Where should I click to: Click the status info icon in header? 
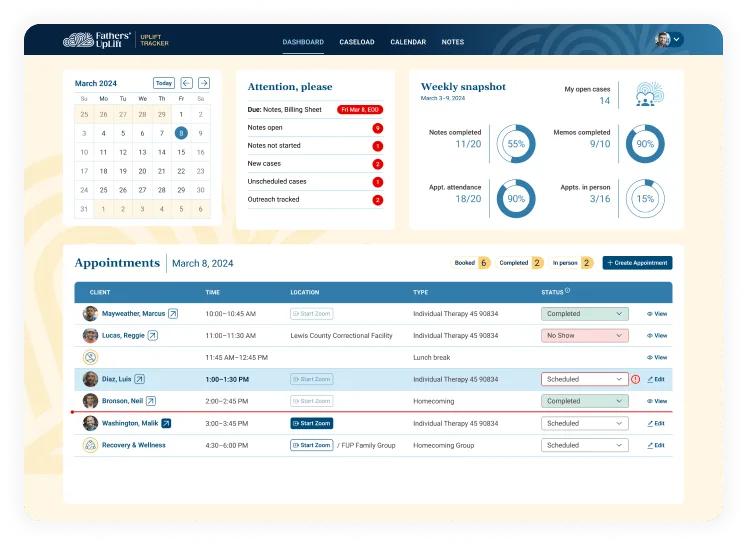(x=567, y=291)
